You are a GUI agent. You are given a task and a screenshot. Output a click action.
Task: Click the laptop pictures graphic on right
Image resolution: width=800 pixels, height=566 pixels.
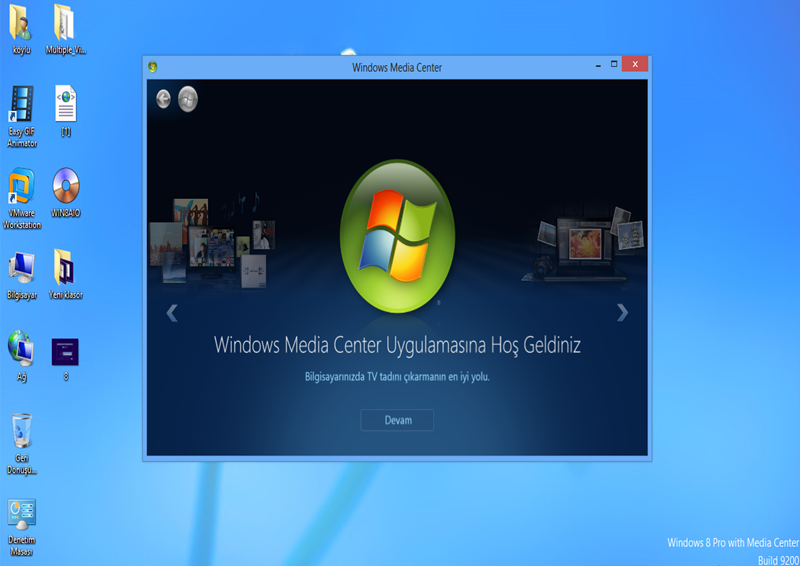583,244
